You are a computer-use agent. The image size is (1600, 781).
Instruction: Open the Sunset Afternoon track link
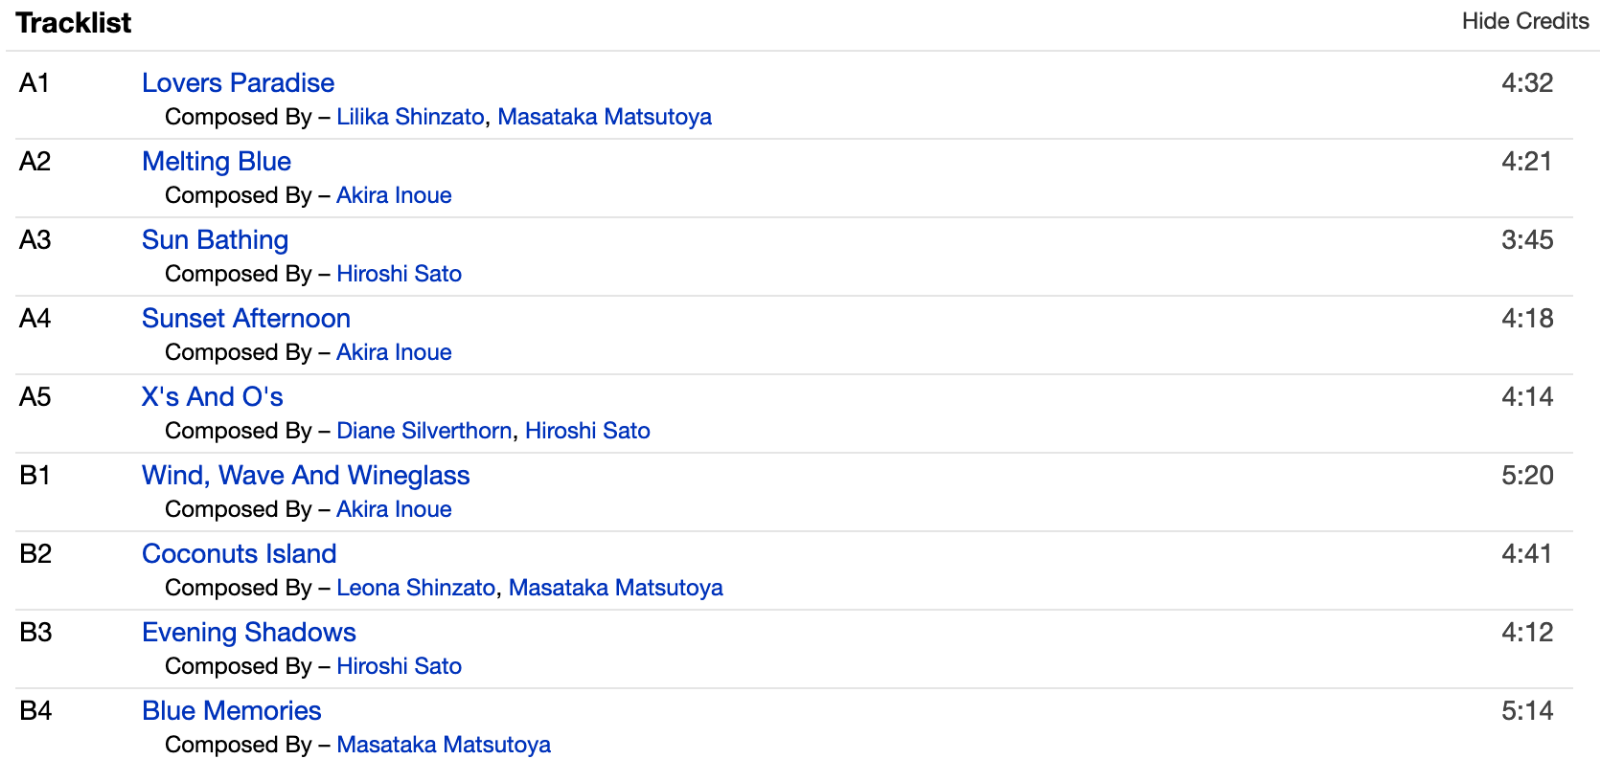pyautogui.click(x=246, y=318)
